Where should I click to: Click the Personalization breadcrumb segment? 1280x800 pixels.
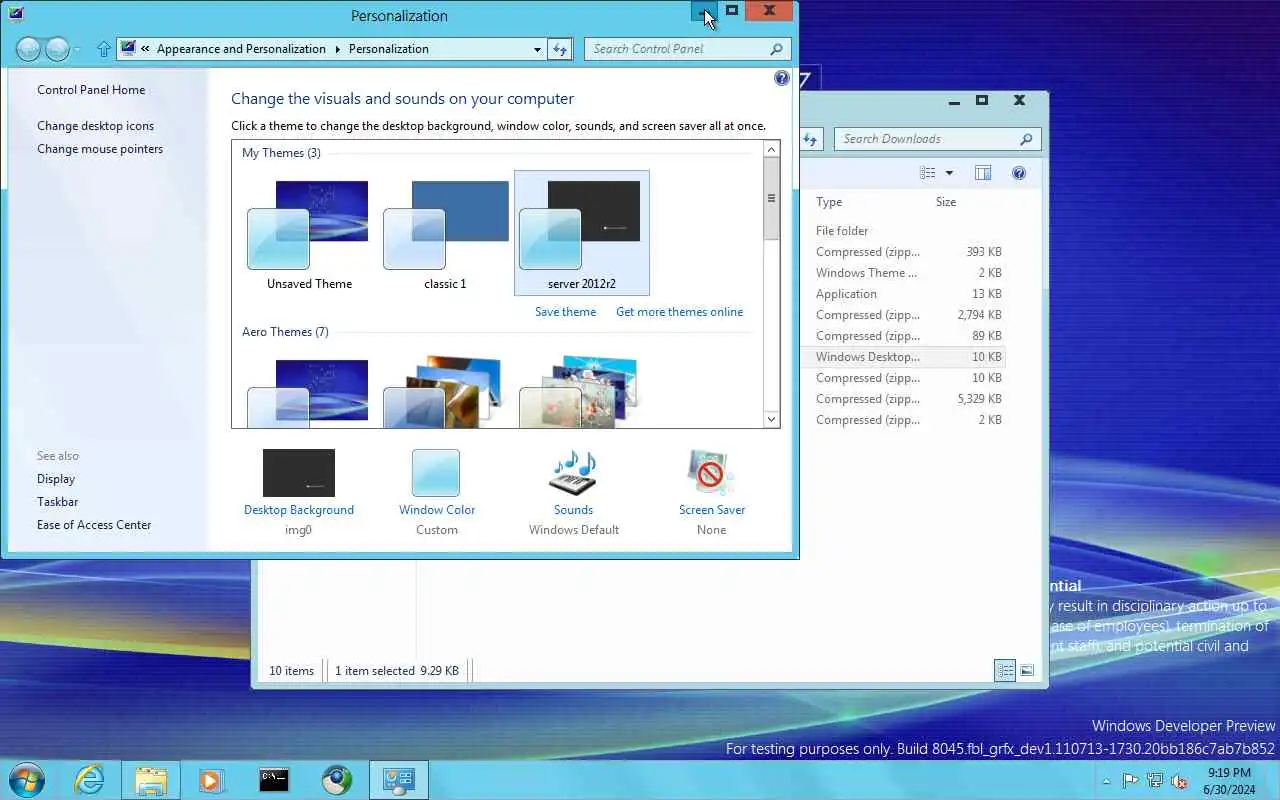(389, 48)
